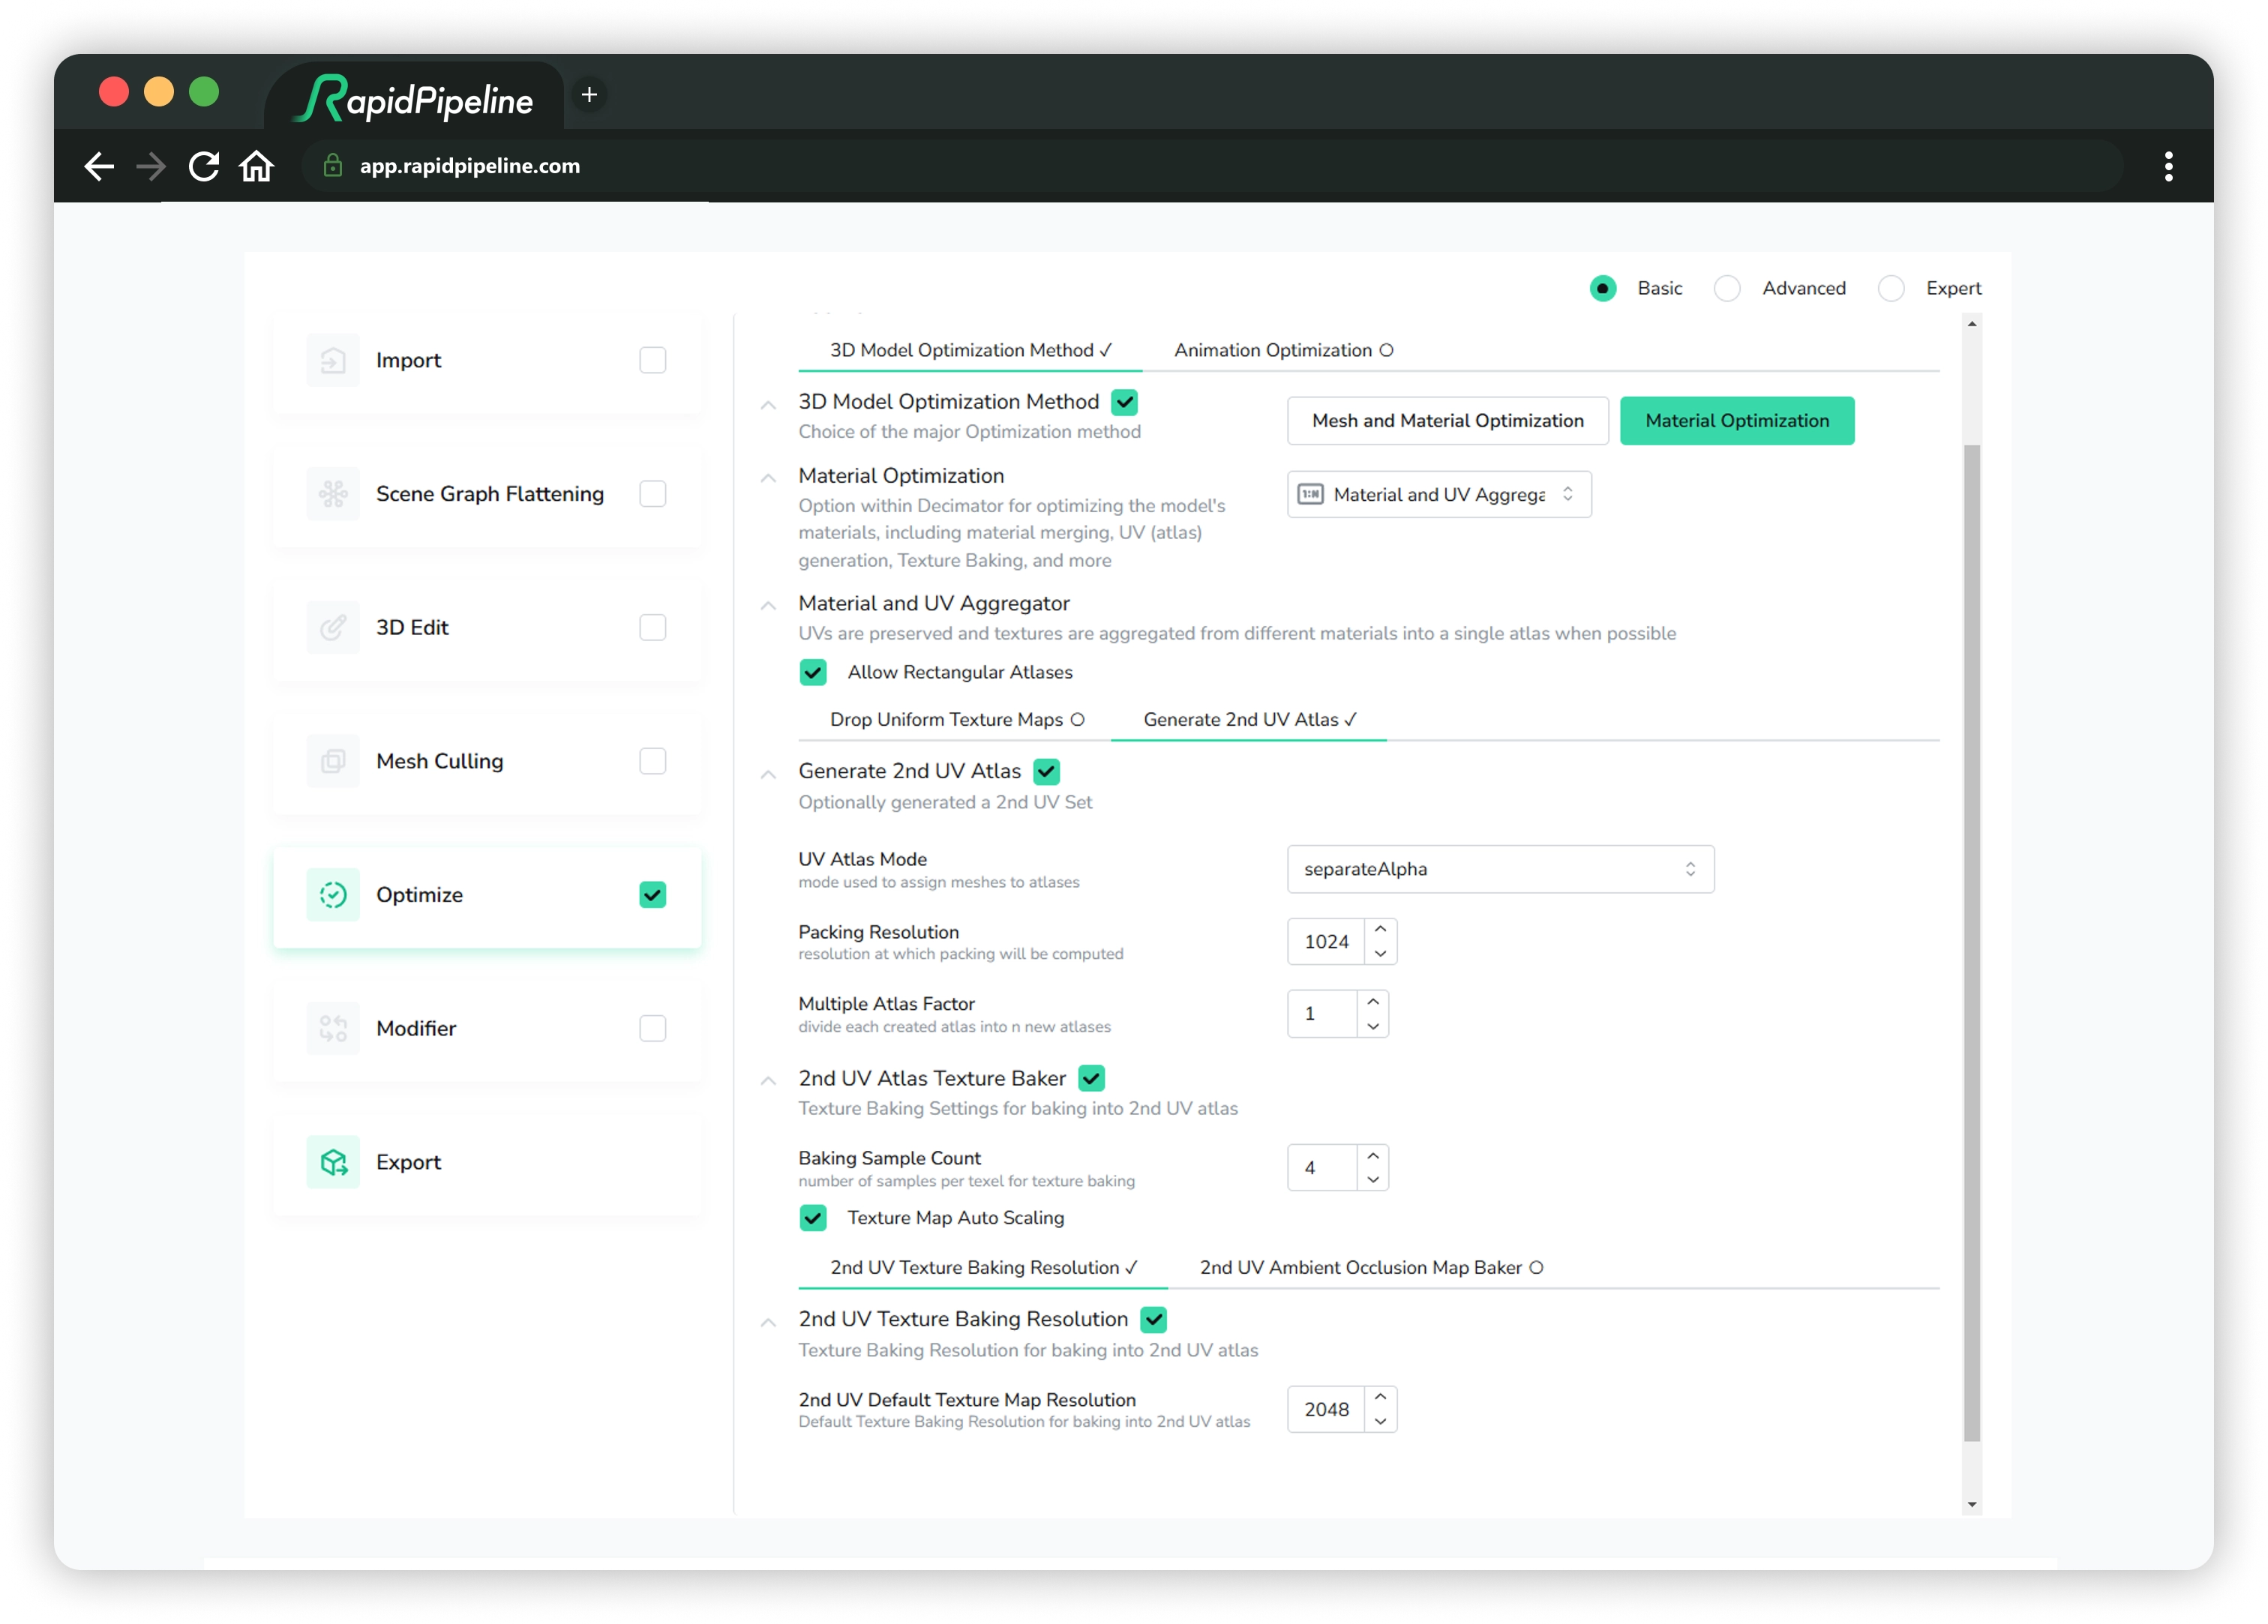The width and height of the screenshot is (2268, 1624).
Task: Enable Scene Graph Flattening checkbox
Action: click(653, 494)
